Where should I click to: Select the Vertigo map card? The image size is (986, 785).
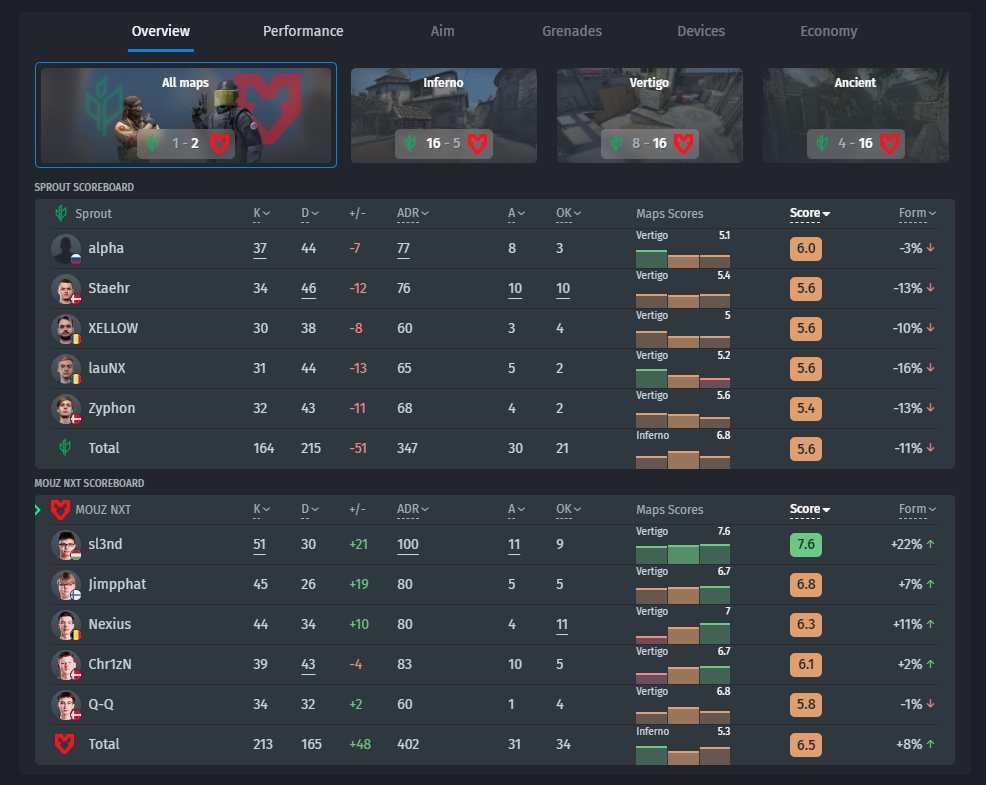click(650, 115)
